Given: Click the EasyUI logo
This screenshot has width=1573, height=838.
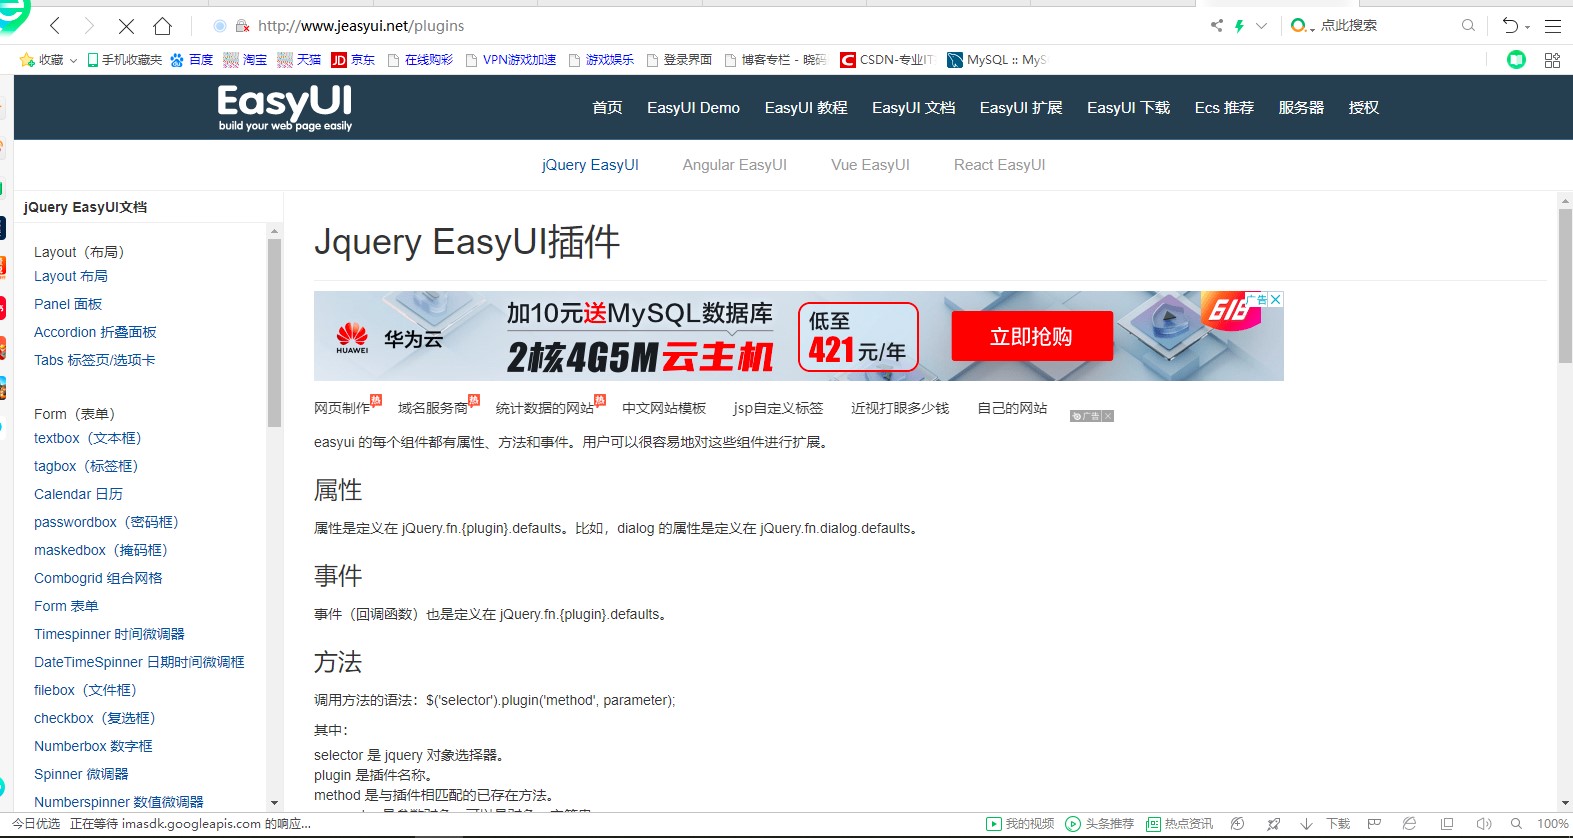Looking at the screenshot, I should click(x=285, y=107).
